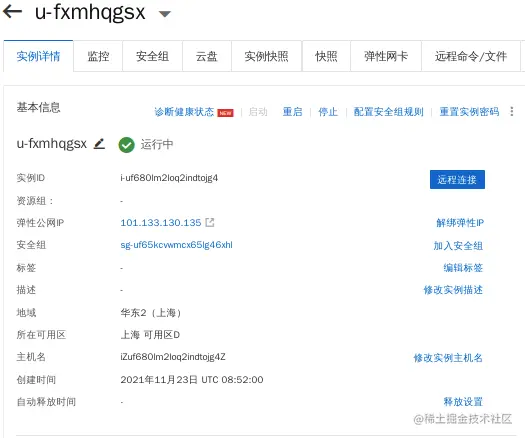Click the 停止 link
525x438 pixels.
click(328, 112)
